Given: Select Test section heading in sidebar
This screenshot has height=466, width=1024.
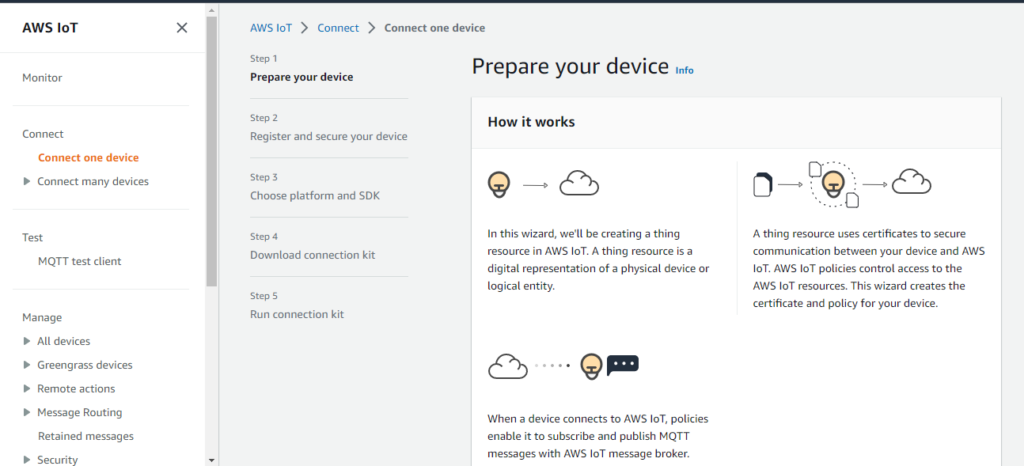Looking at the screenshot, I should (33, 238).
